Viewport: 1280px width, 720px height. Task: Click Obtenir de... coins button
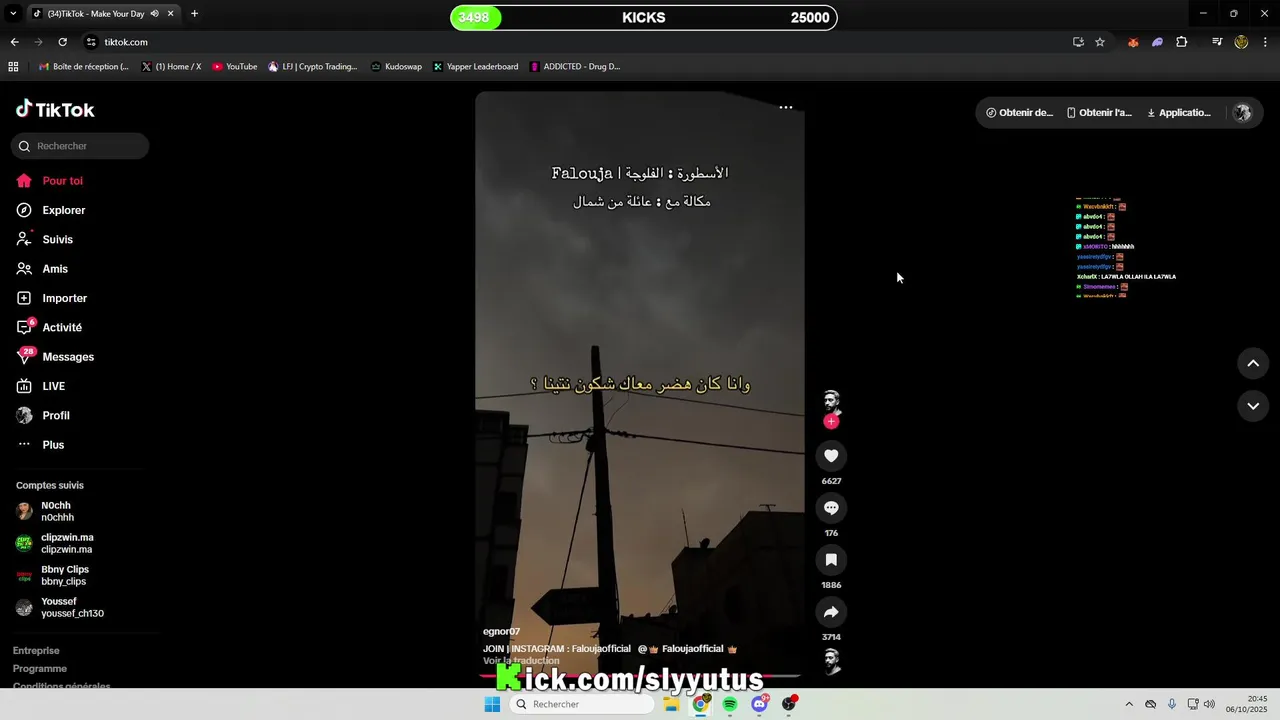[1019, 113]
